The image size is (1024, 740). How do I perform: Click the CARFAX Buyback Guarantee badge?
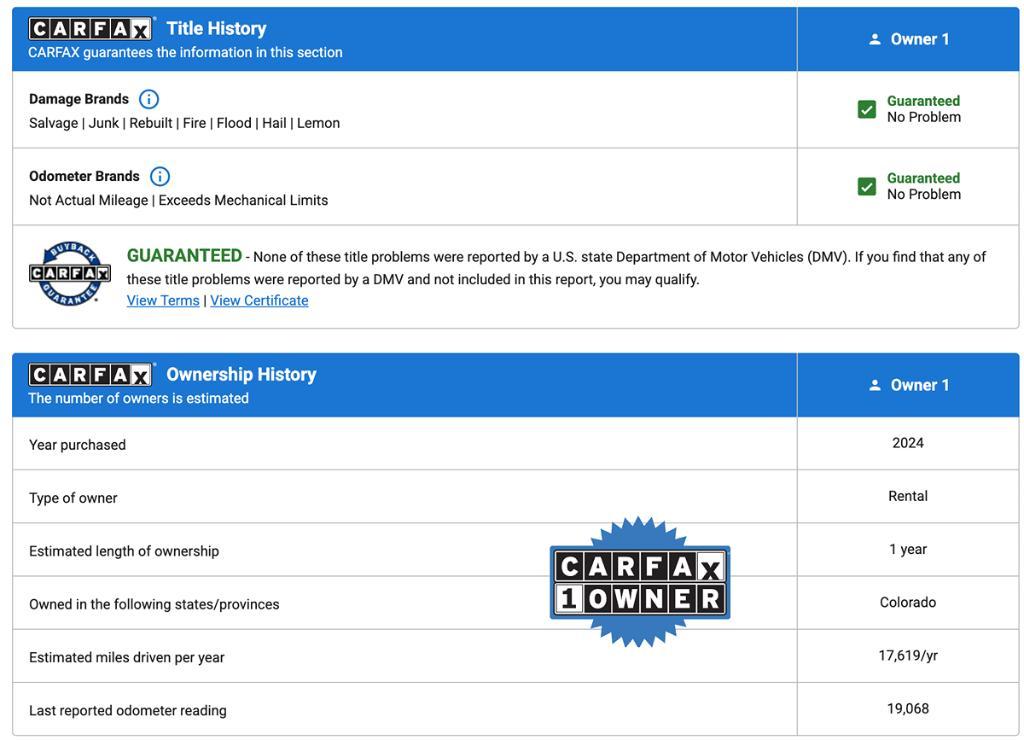tap(69, 273)
